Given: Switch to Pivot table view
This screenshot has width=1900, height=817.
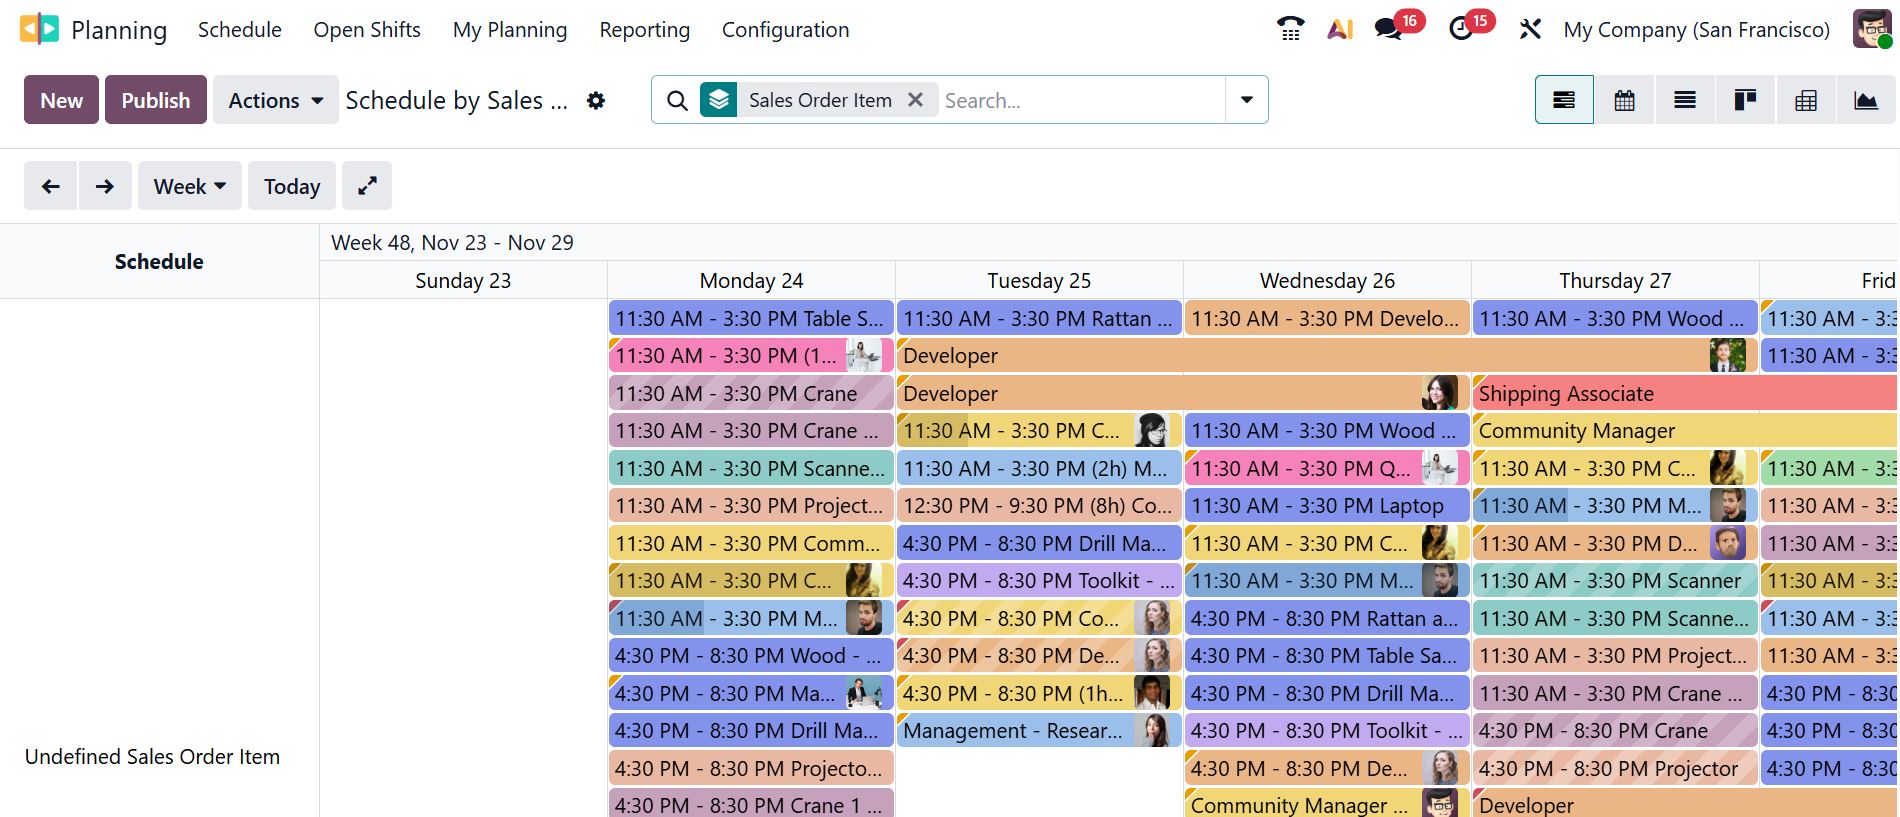Looking at the screenshot, I should pos(1806,100).
